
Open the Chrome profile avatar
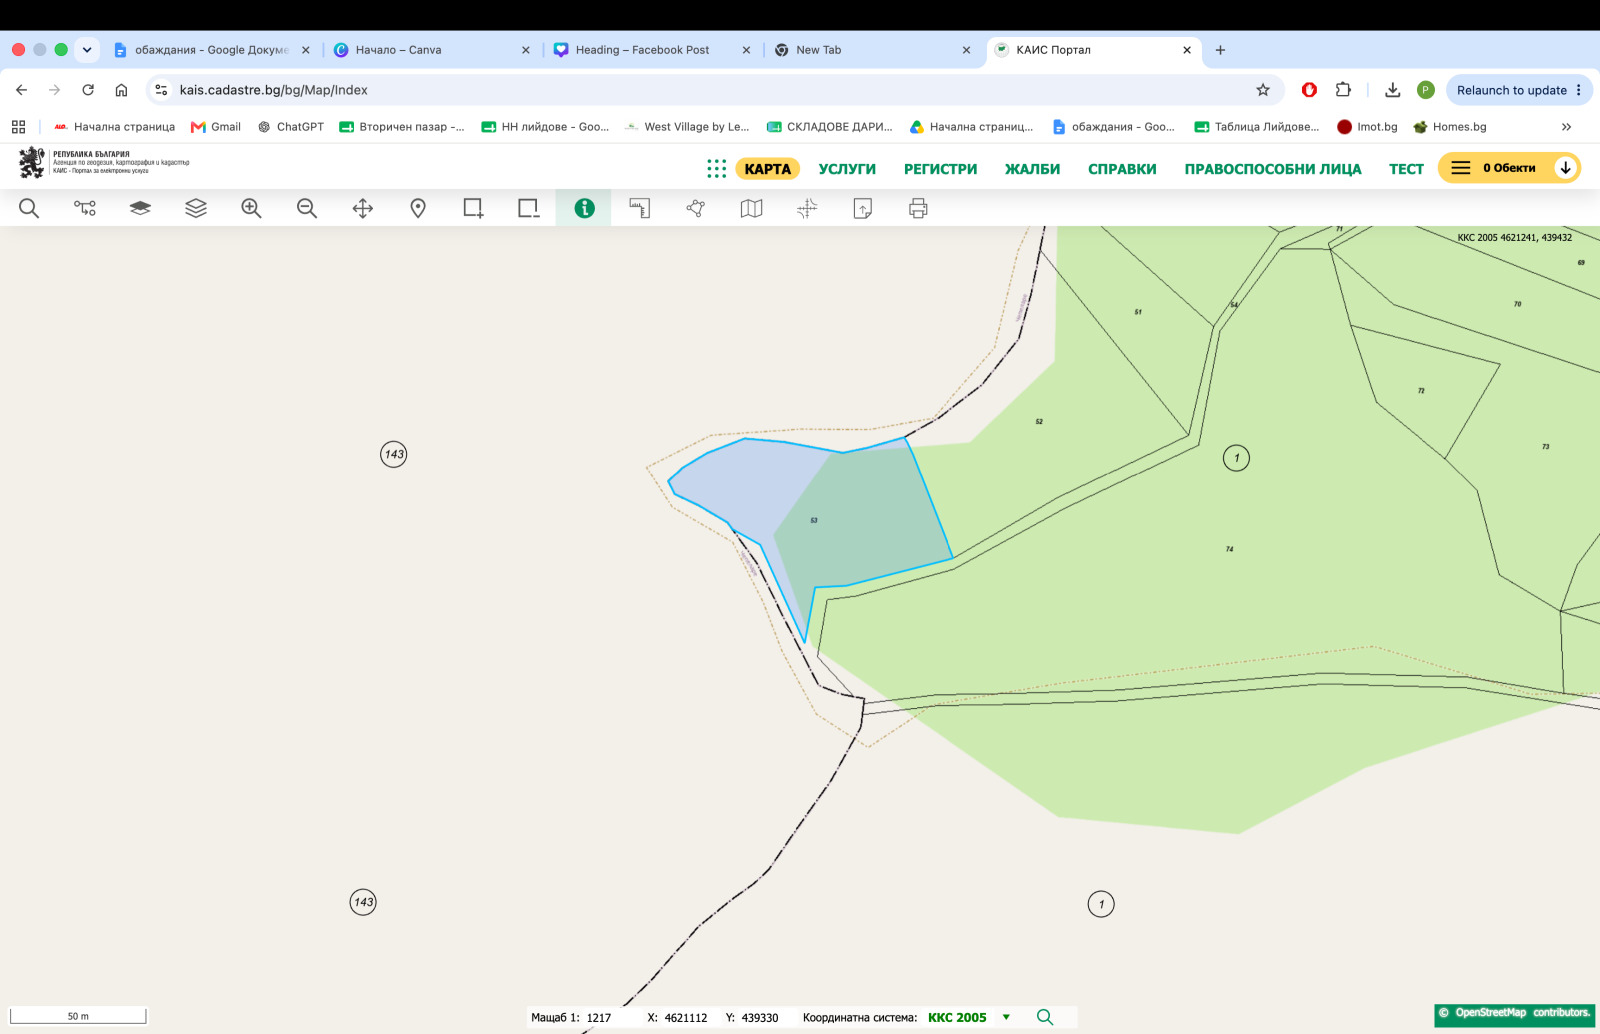click(x=1426, y=90)
